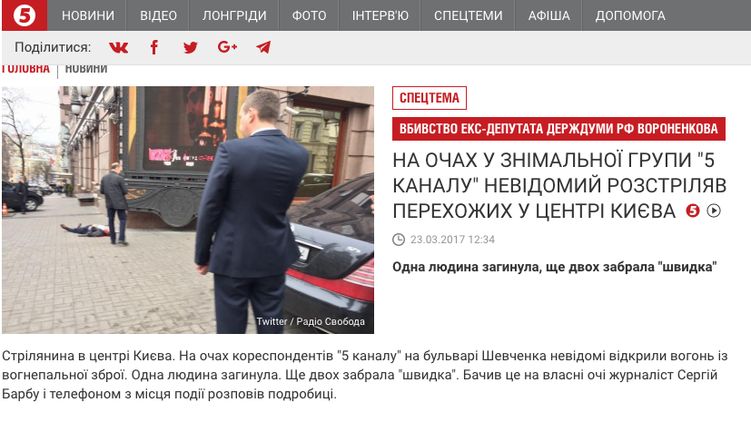Click the СПЕЦТЕМА tag button
This screenshot has height=422, width=751.
coord(429,98)
